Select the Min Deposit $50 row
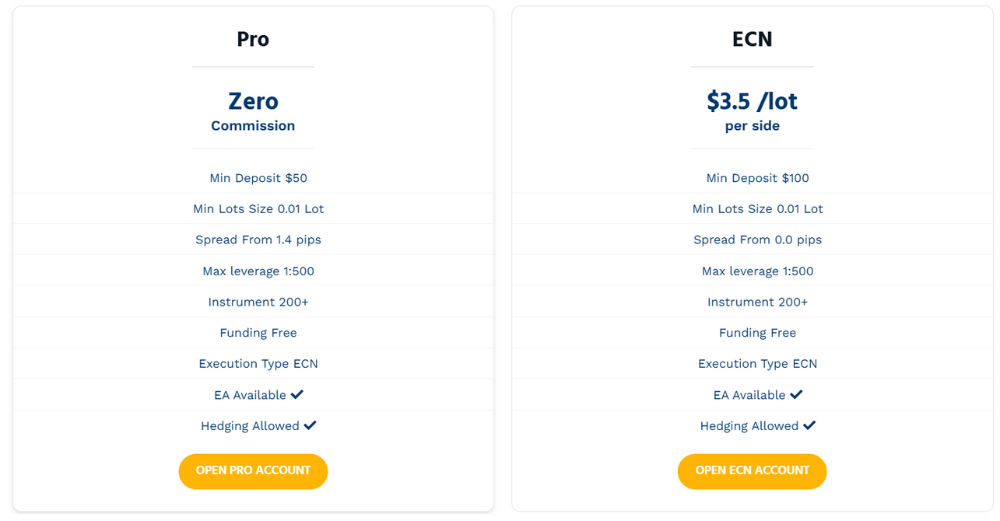The width and height of the screenshot is (1000, 521). tap(258, 178)
